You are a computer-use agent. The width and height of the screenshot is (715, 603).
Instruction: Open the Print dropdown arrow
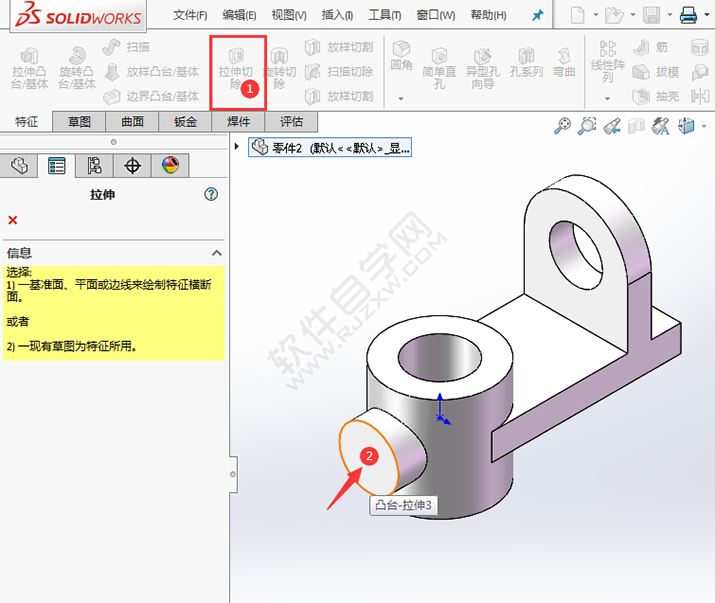(707, 15)
